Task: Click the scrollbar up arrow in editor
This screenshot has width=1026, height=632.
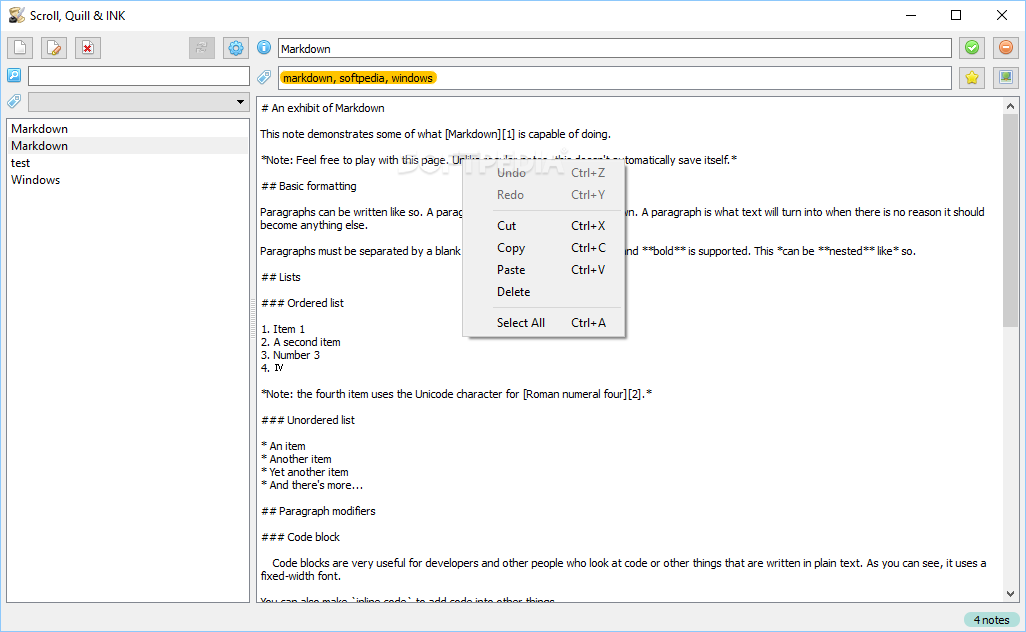Action: 1010,106
